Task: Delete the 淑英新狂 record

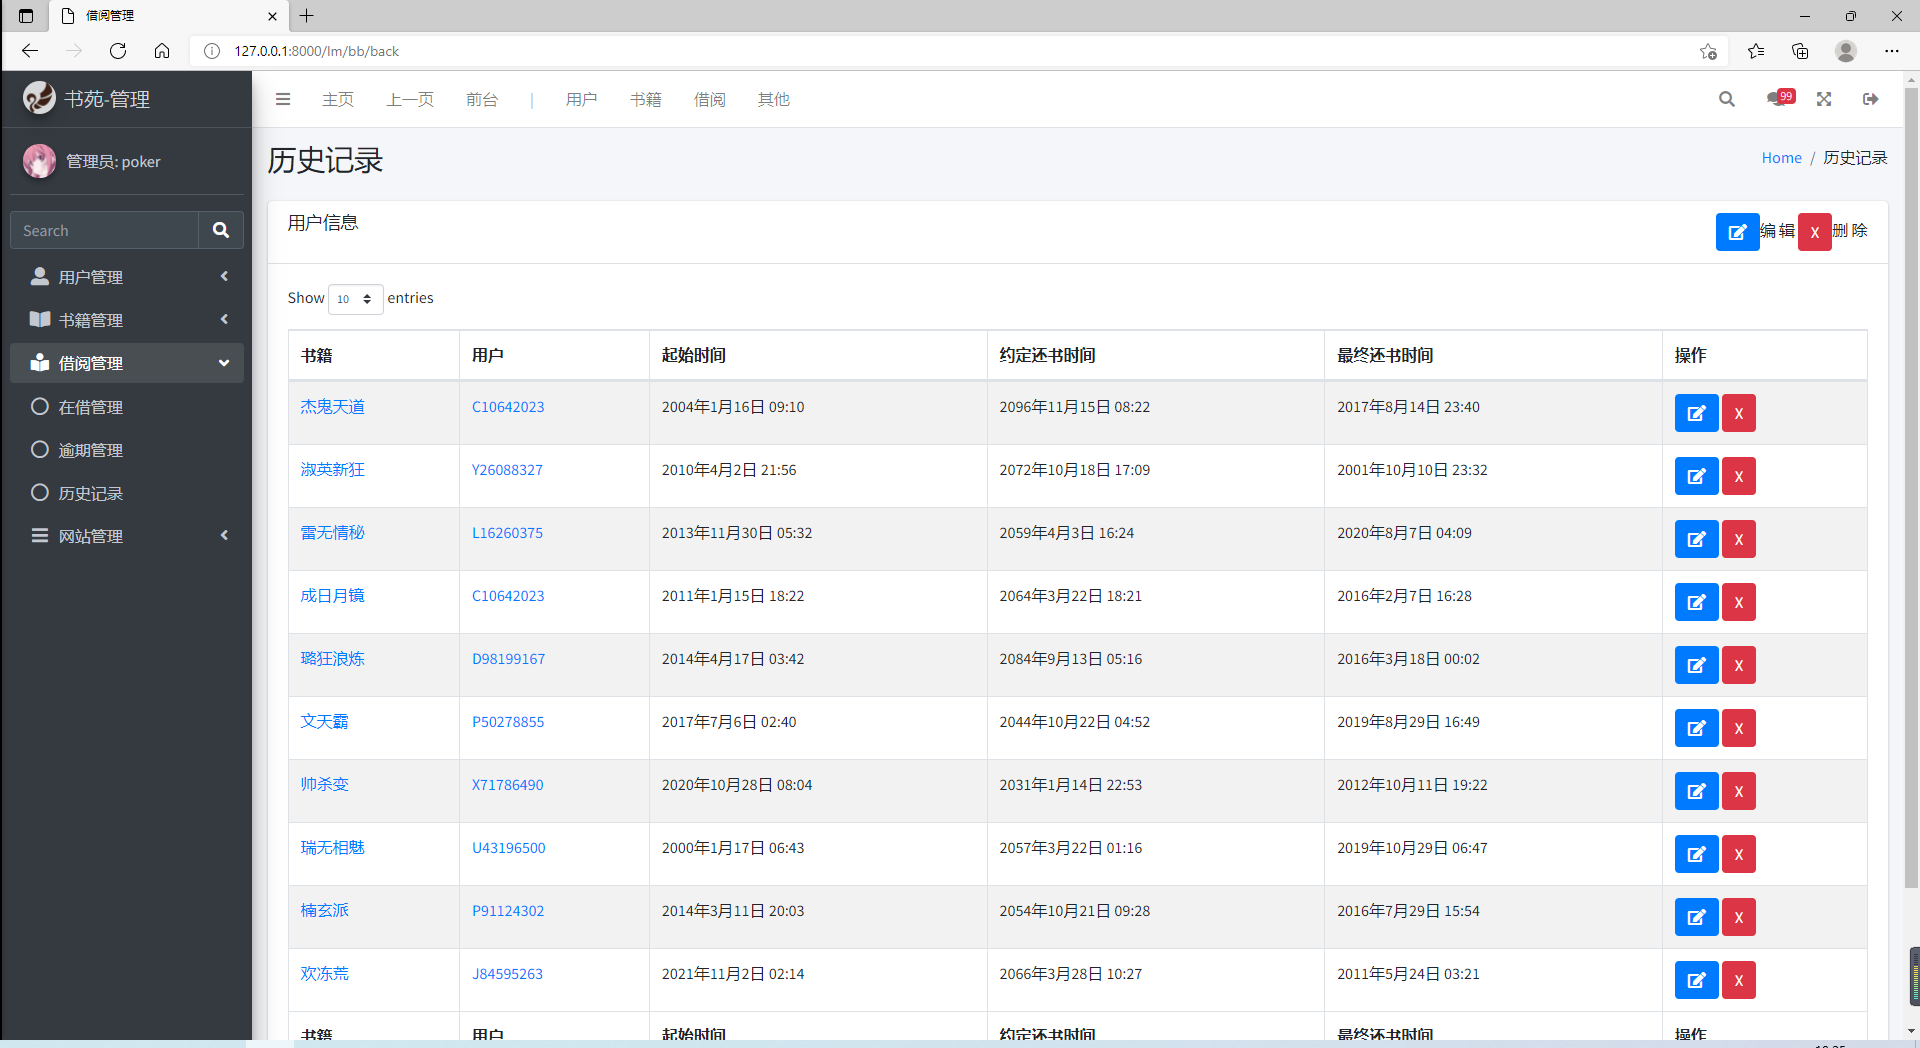Action: (1738, 476)
